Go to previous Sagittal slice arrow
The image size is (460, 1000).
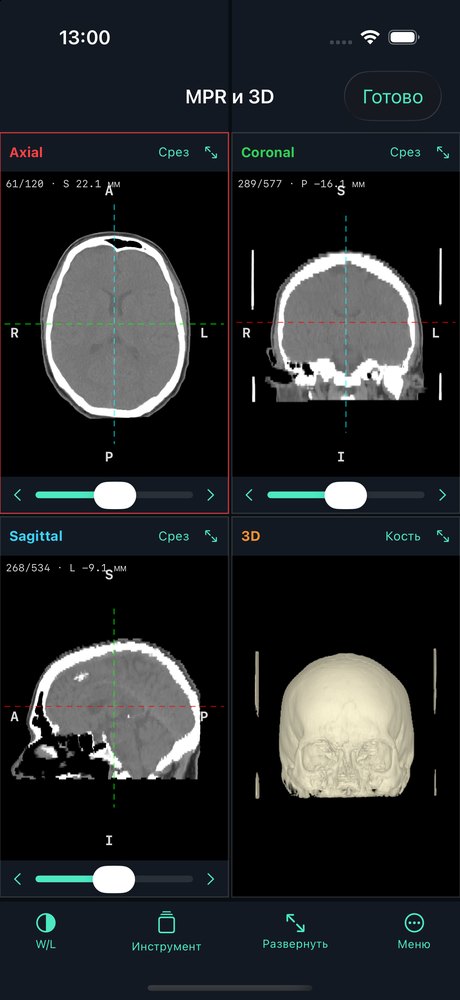[x=18, y=879]
